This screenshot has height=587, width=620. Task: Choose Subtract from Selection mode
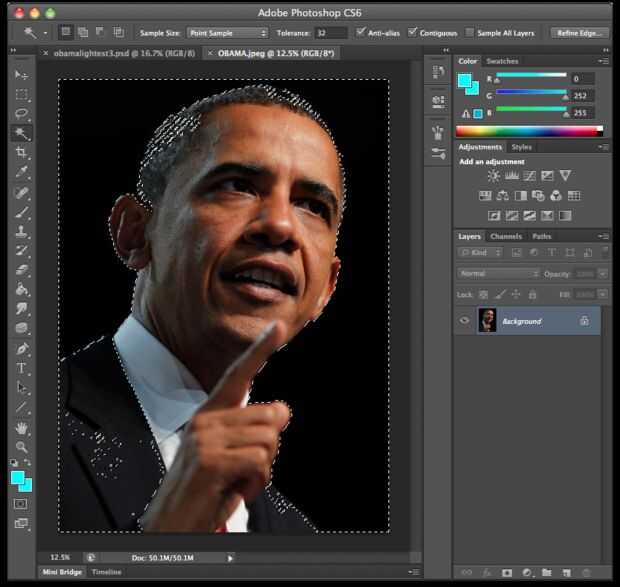100,32
